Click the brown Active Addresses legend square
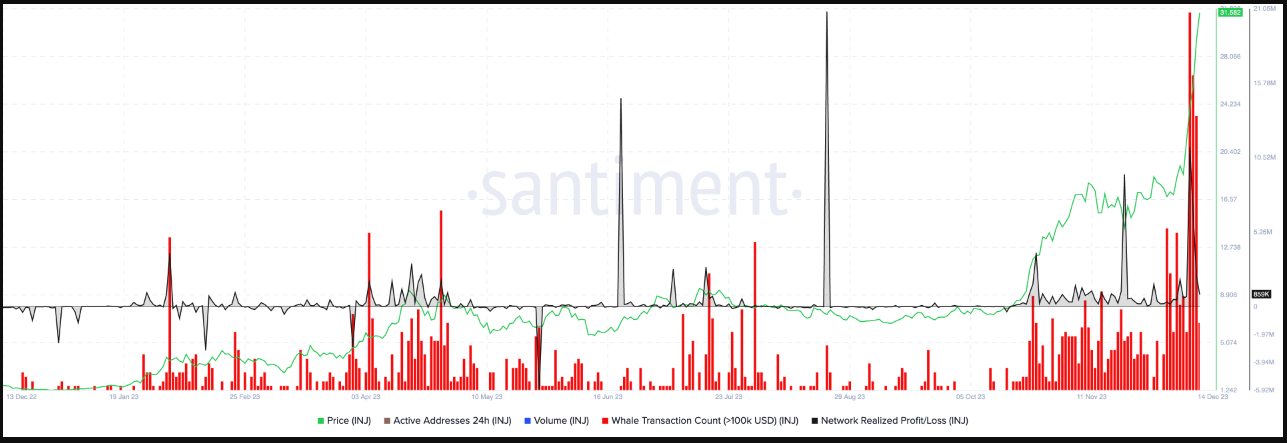Image resolution: width=1287 pixels, height=443 pixels. pyautogui.click(x=386, y=420)
